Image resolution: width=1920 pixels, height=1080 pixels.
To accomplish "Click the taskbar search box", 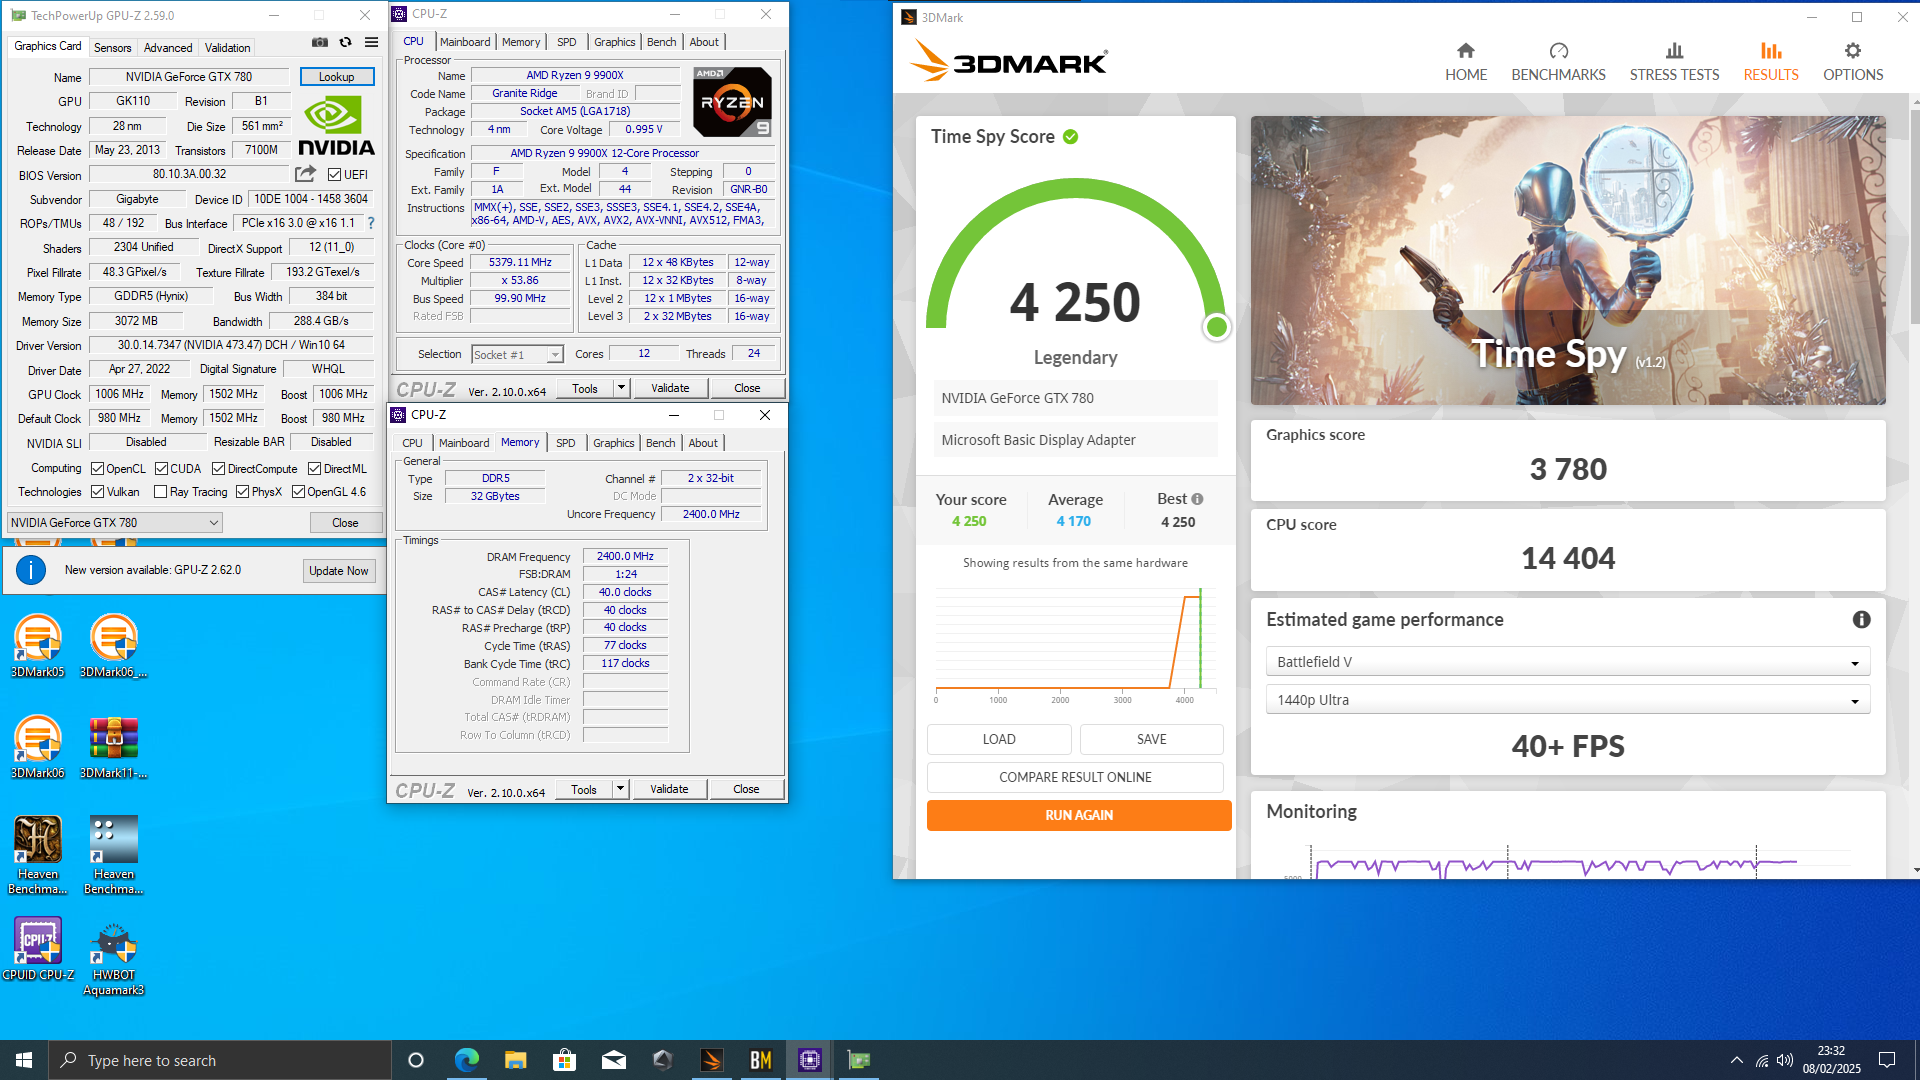I will tap(220, 1060).
